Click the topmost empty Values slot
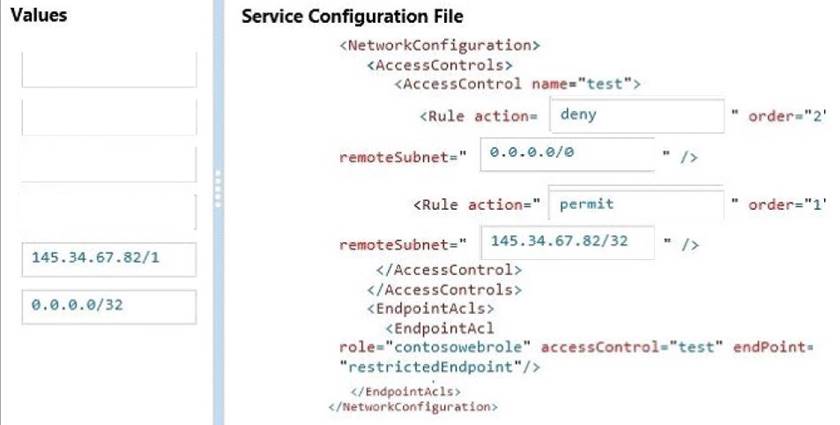This screenshot has width=840, height=425. 109,70
